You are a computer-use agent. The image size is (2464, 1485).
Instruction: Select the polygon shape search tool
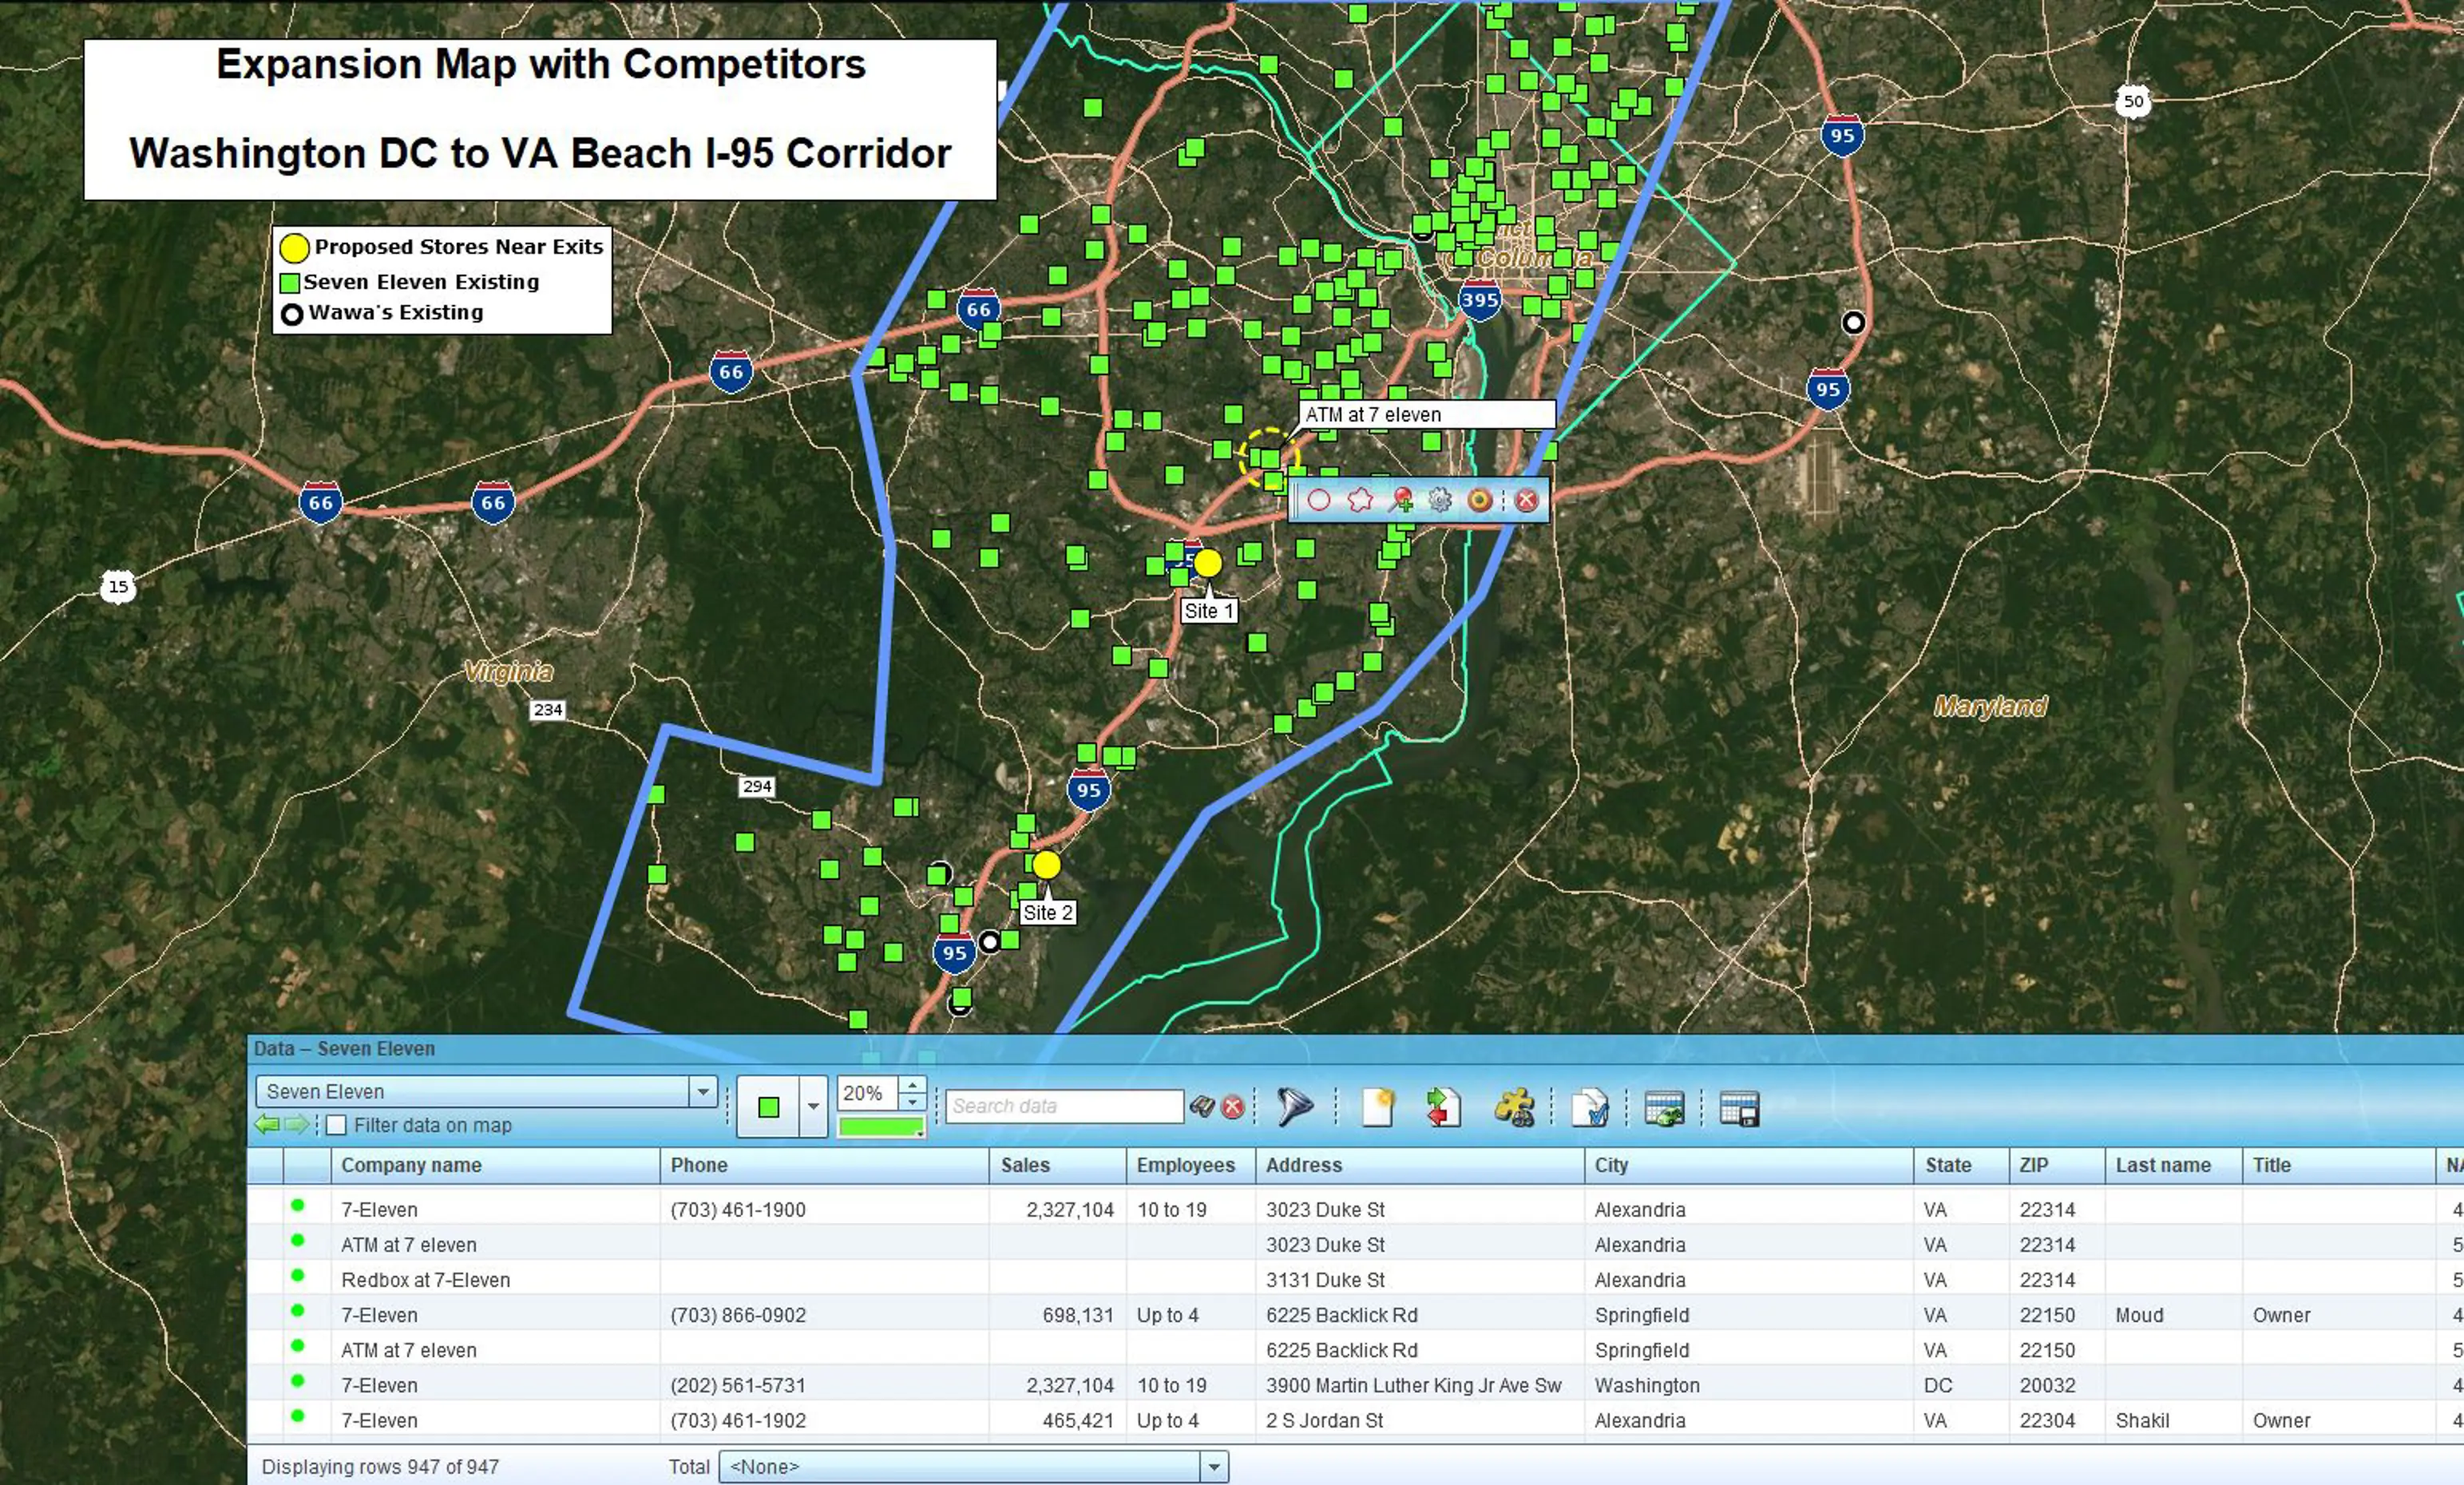(1360, 500)
